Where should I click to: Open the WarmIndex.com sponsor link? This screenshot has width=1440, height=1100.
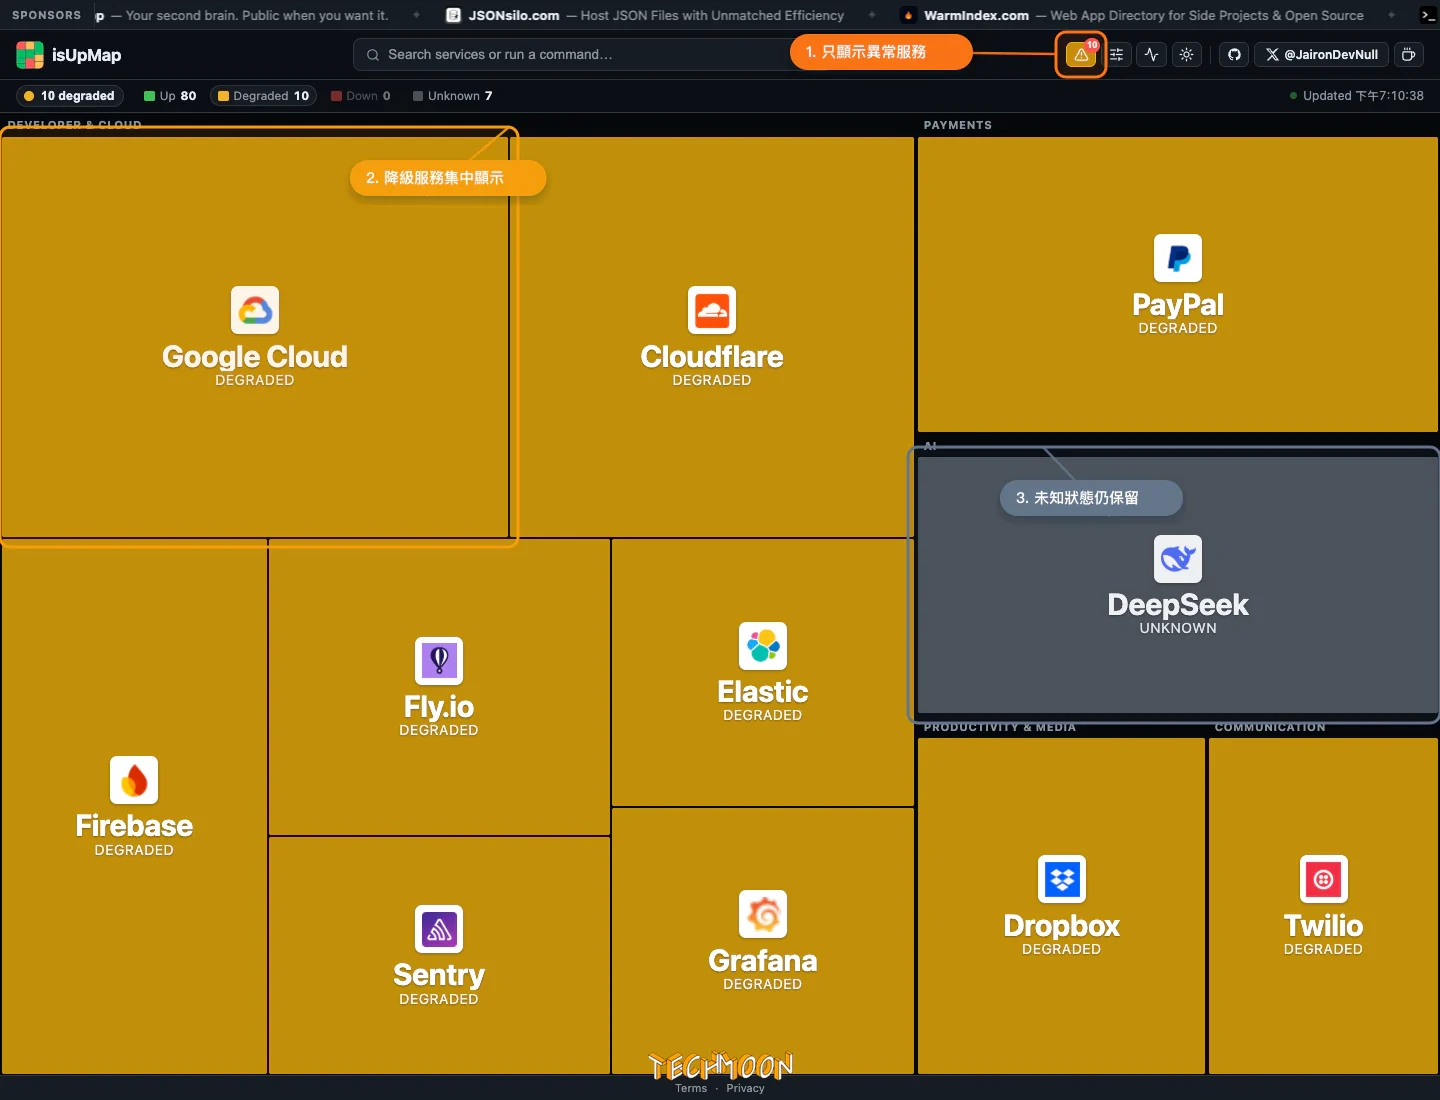coord(1133,15)
